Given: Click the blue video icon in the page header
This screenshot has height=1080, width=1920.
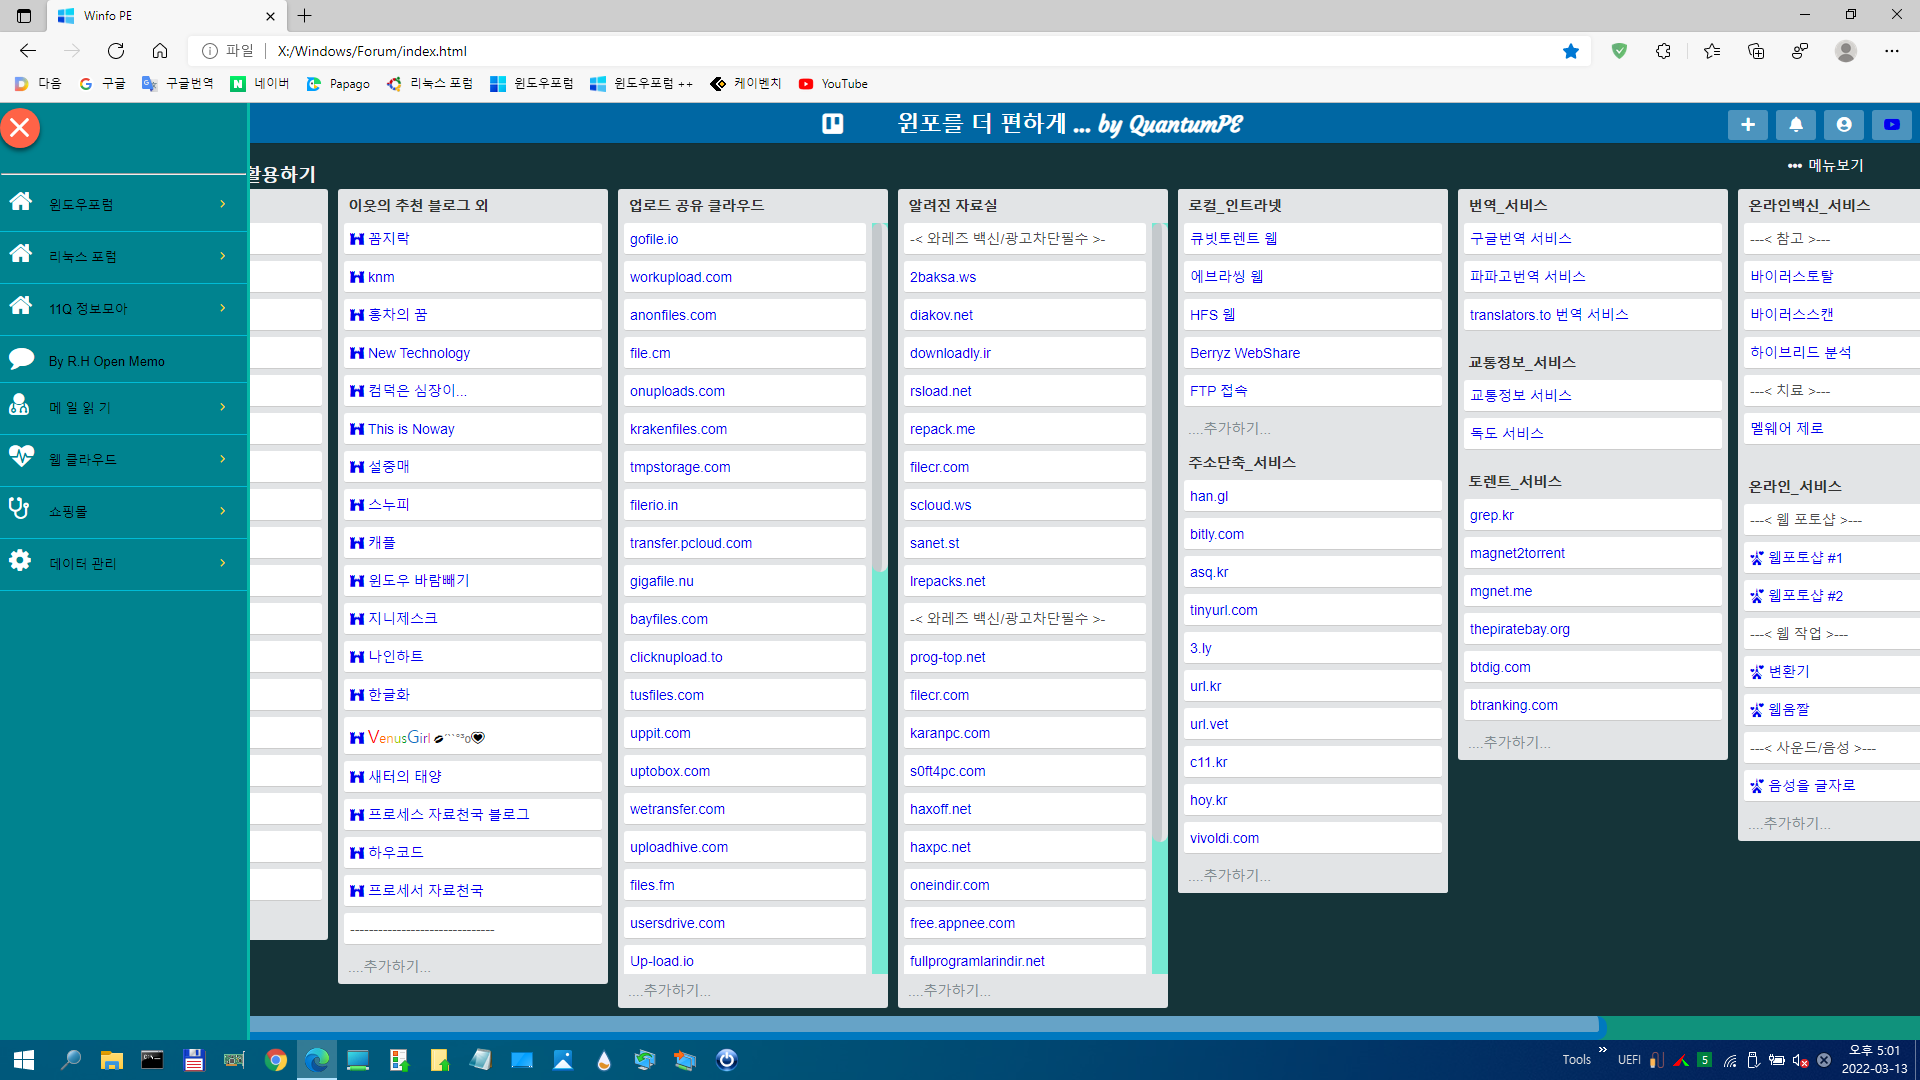Looking at the screenshot, I should coord(1891,124).
